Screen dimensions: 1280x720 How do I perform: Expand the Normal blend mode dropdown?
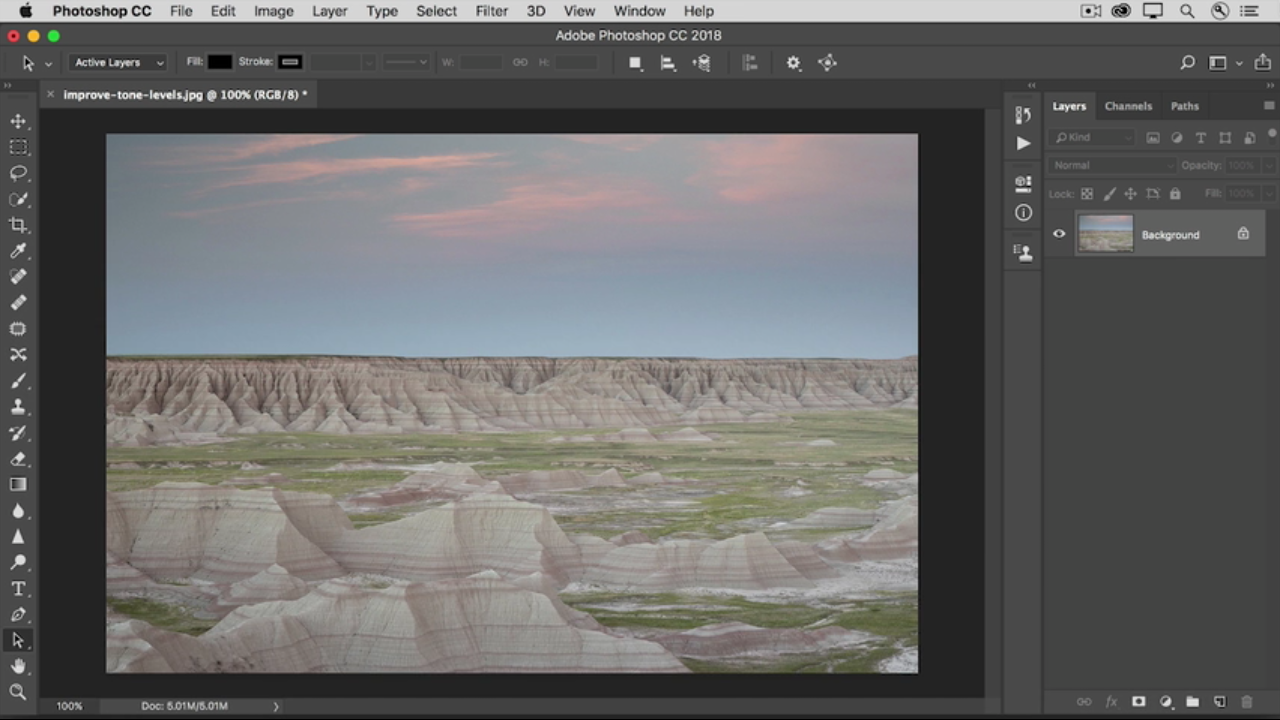1112,165
